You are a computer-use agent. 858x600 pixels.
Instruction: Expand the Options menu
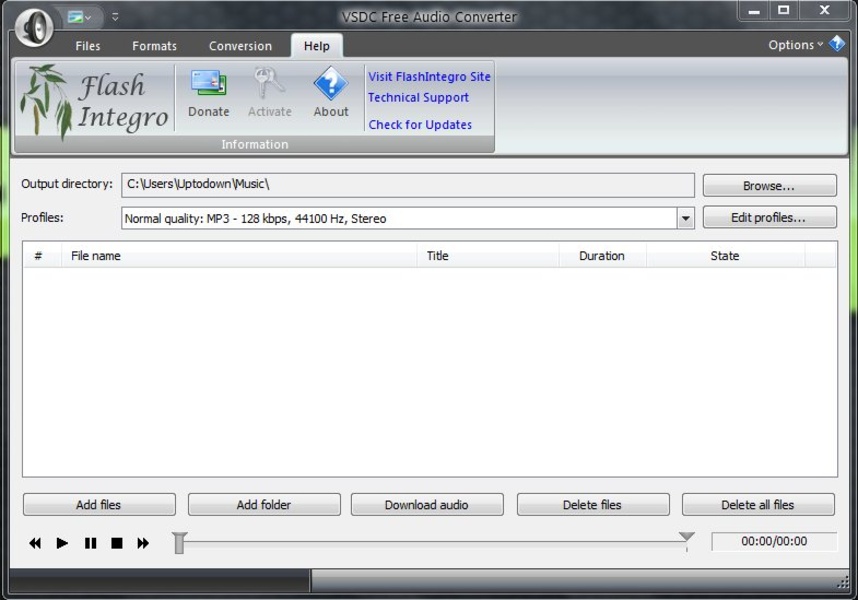[795, 45]
